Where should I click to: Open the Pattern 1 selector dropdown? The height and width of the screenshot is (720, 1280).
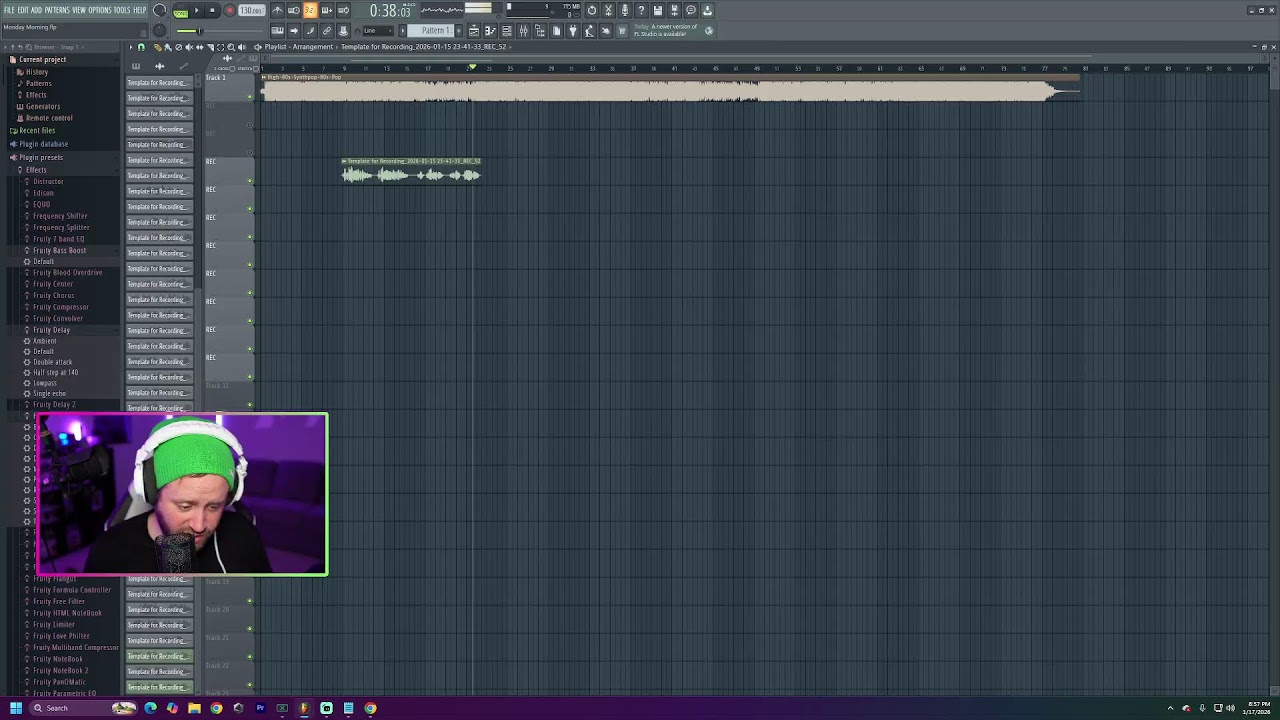(x=430, y=31)
